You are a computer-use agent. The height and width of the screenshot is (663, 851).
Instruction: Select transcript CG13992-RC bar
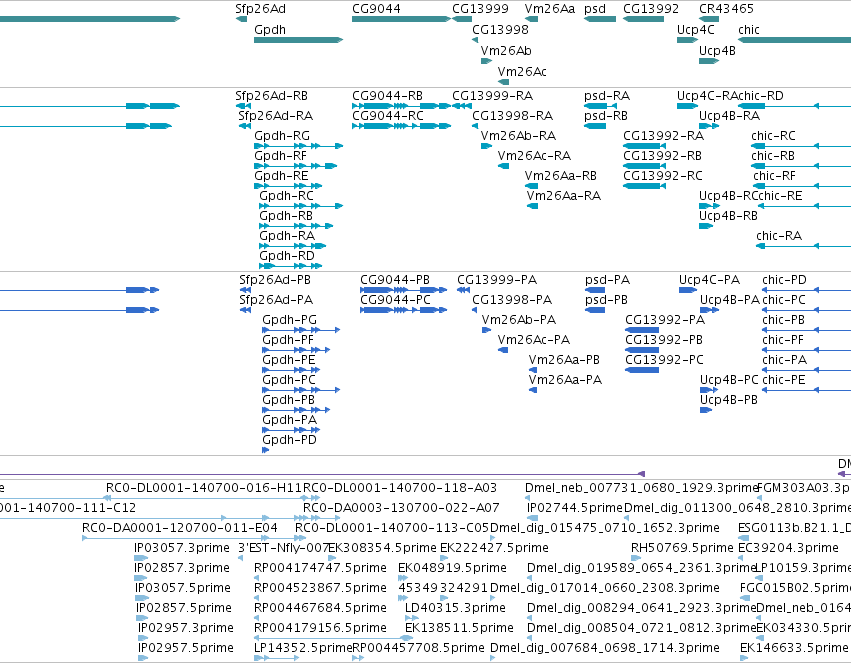click(644, 186)
